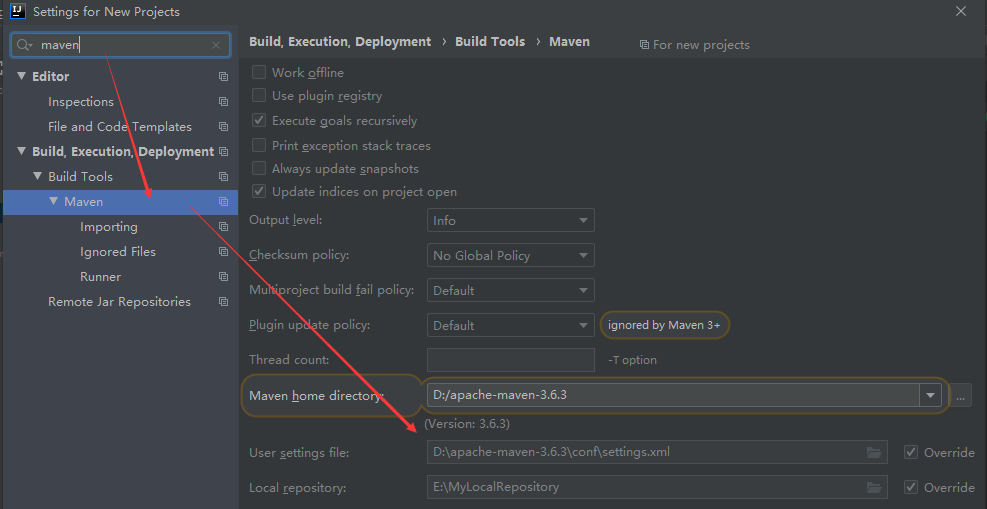Click the copy icon beside Runner

click(223, 277)
